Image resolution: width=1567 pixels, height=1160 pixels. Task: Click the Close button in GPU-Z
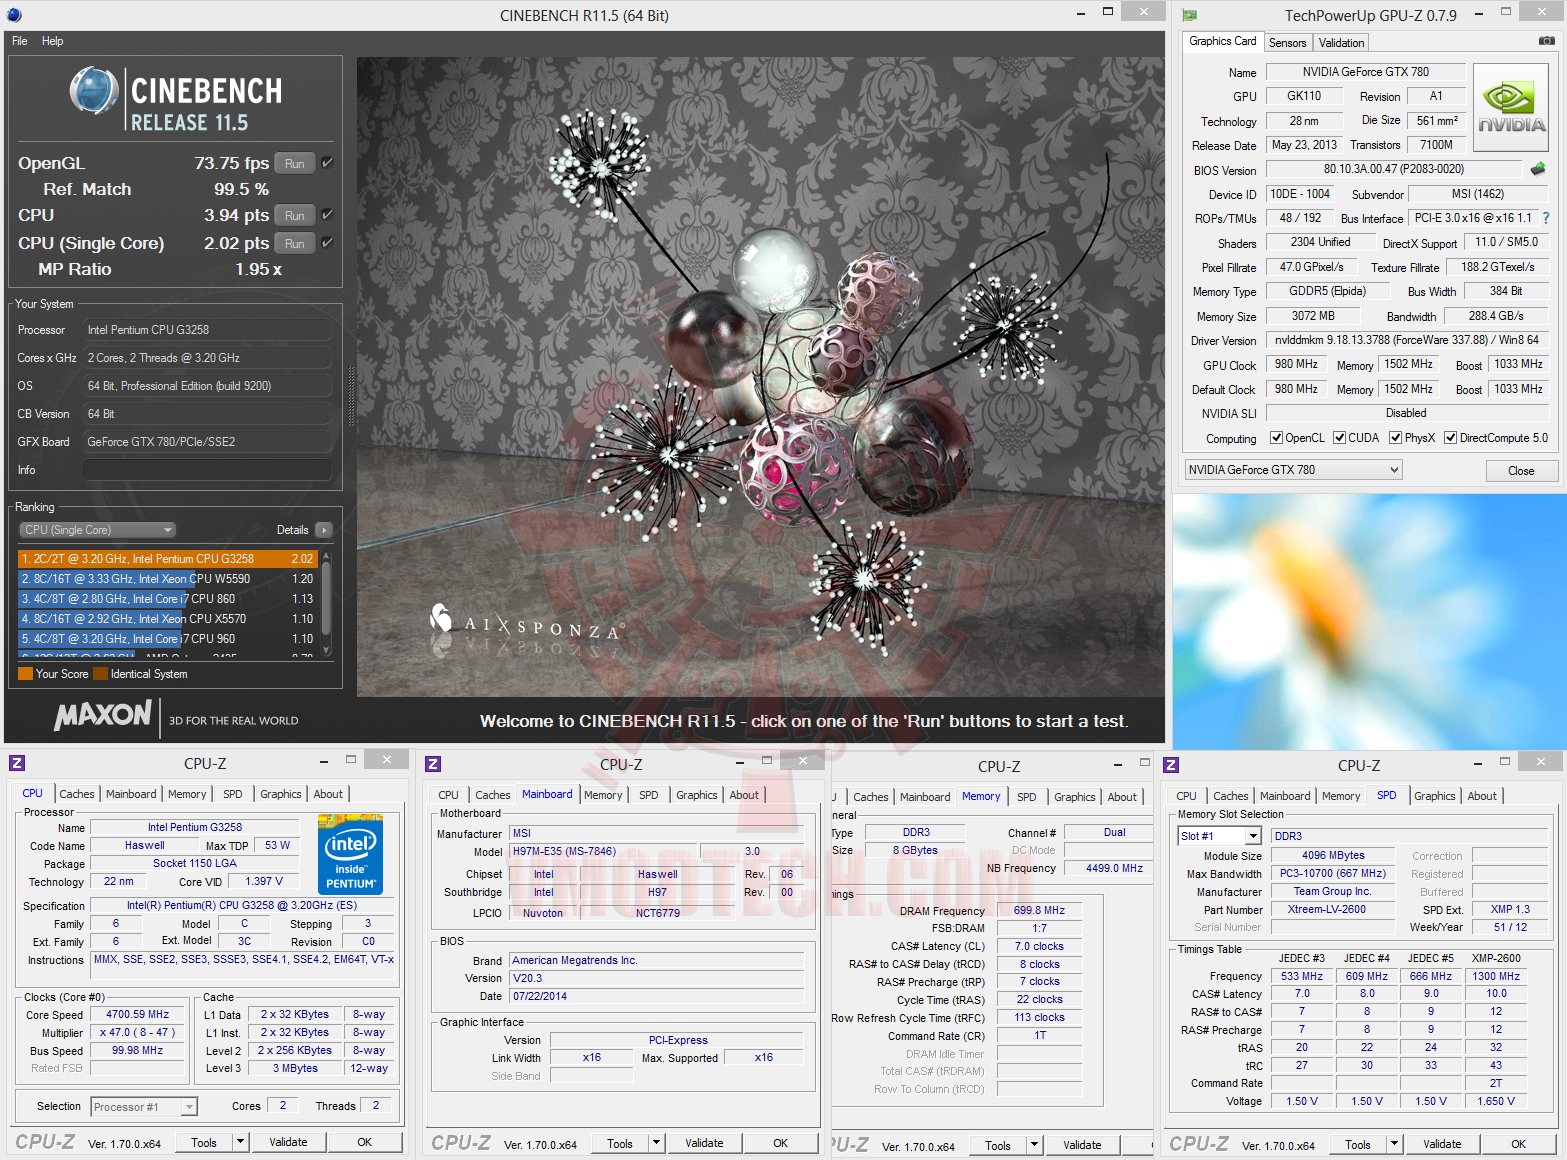pos(1521,471)
